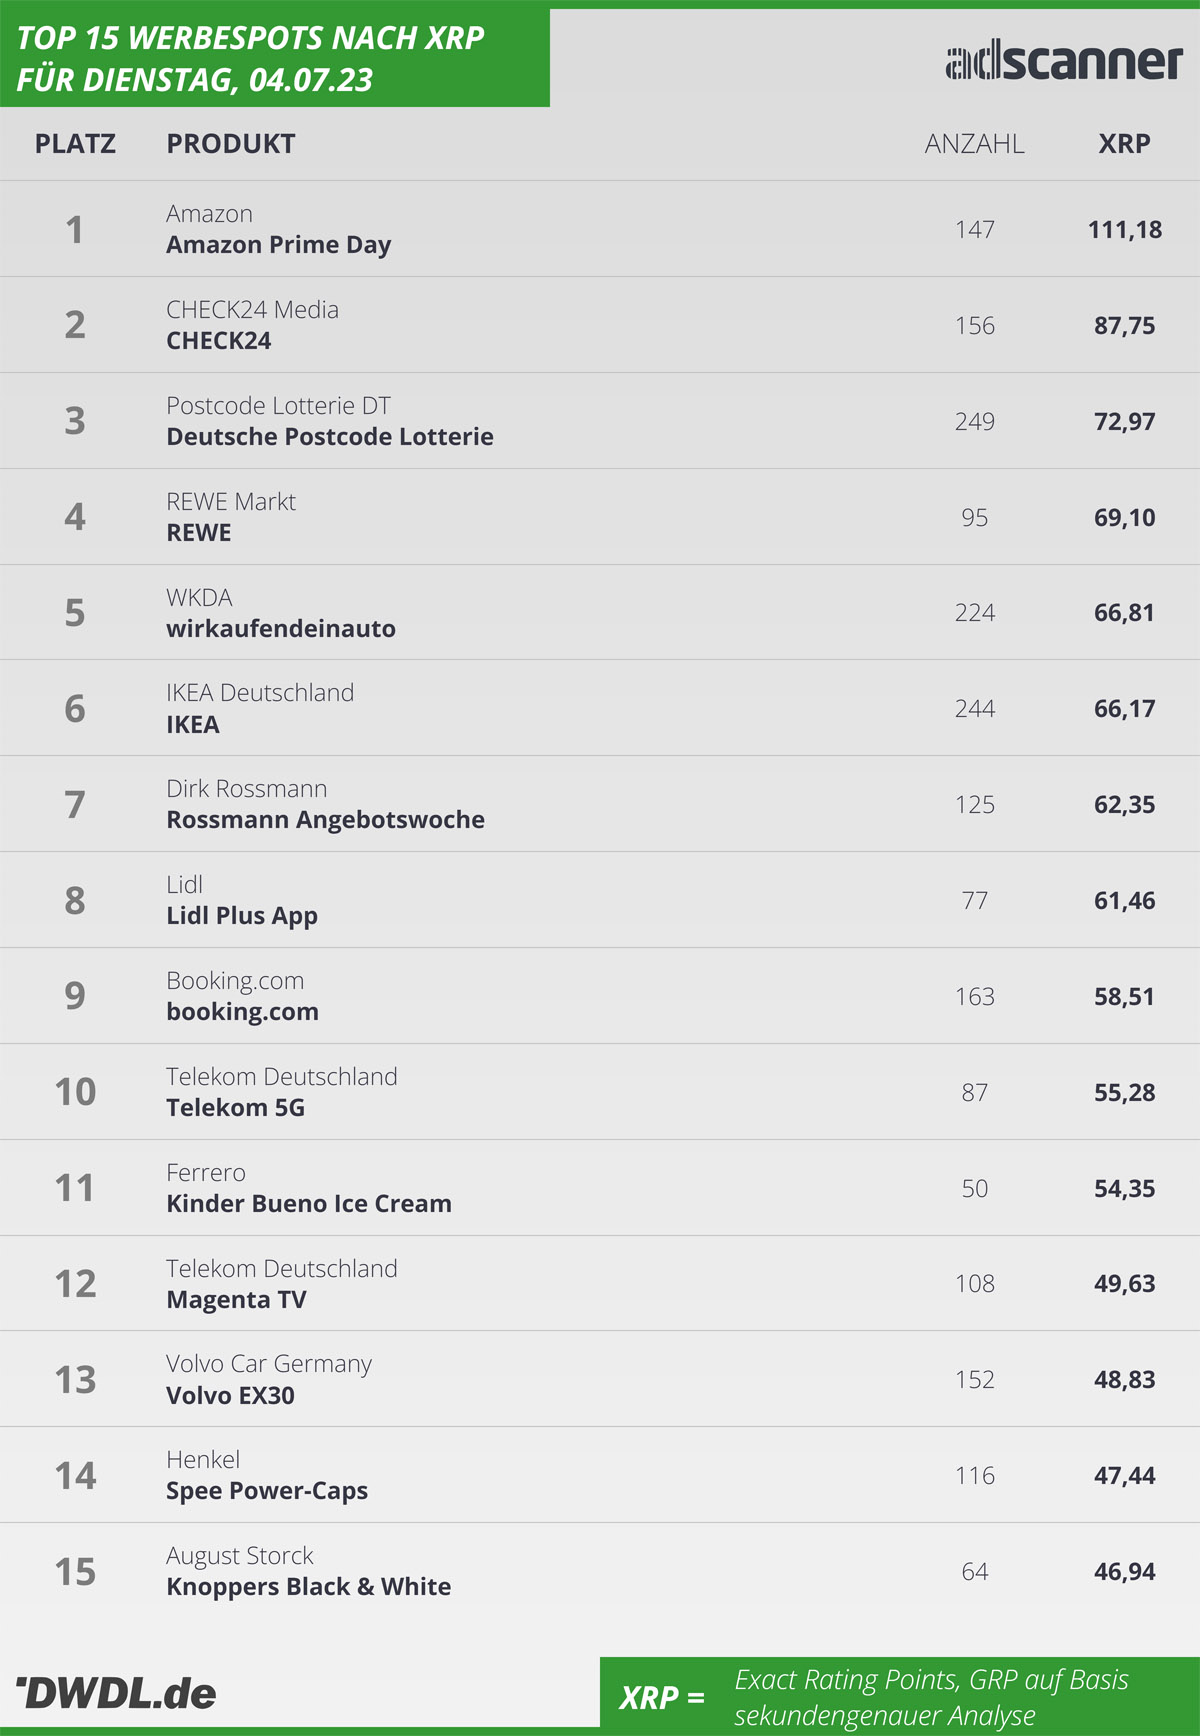Click the PRODUKT column header
This screenshot has width=1200, height=1736.
pos(231,144)
